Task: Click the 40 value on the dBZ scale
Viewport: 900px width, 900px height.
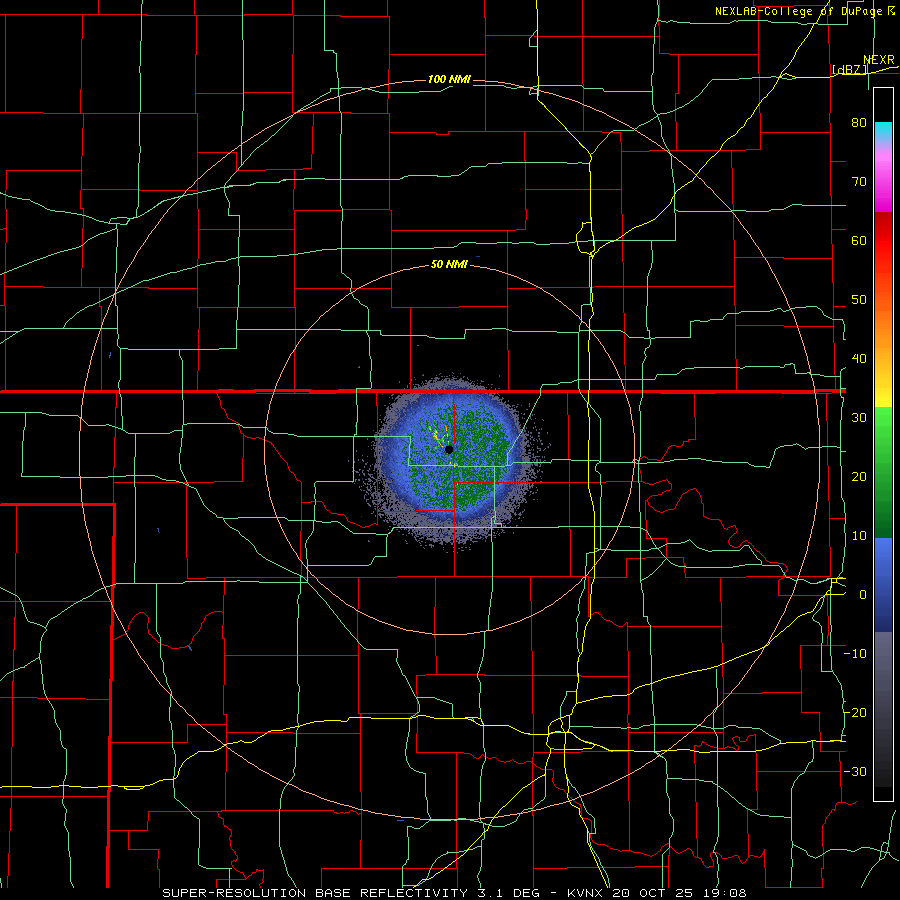Action: click(x=859, y=359)
